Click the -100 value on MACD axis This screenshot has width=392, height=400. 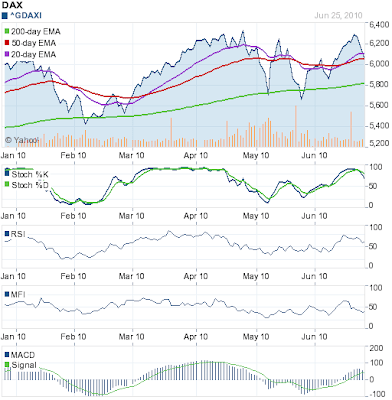pyautogui.click(x=376, y=394)
